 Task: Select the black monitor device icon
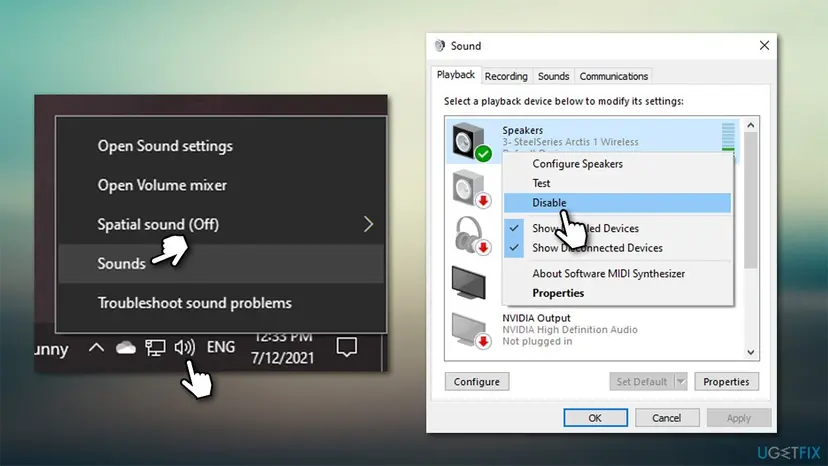tap(468, 282)
